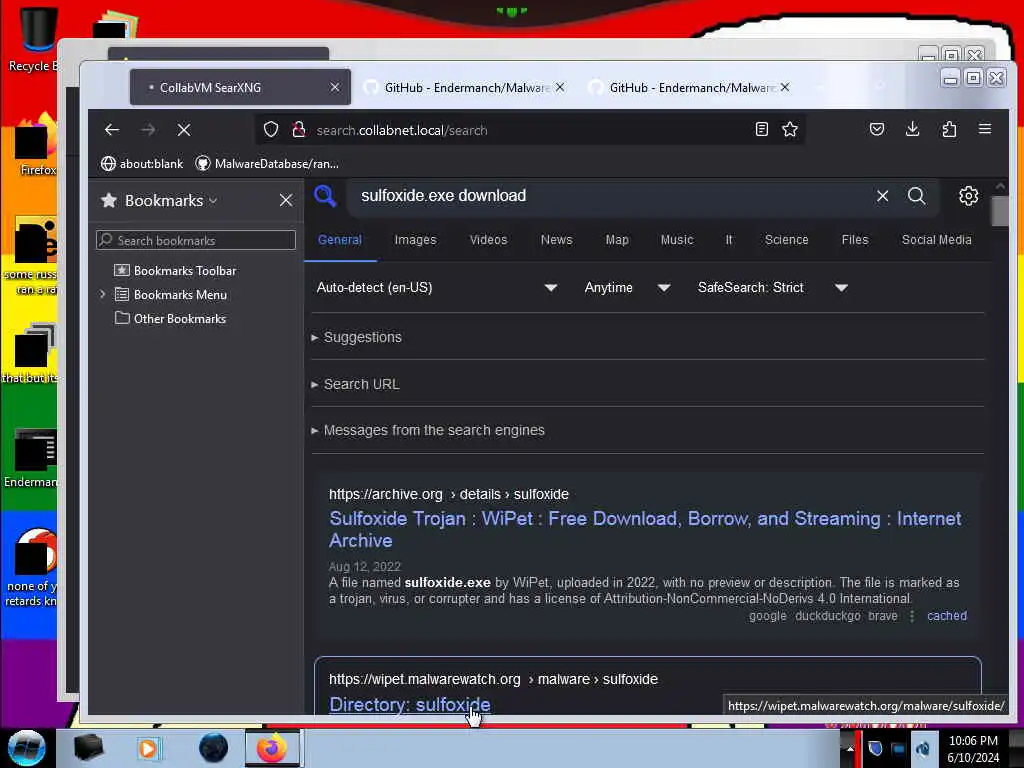The width and height of the screenshot is (1024, 768).
Task: Open cached version of archive.org result
Action: pos(947,616)
